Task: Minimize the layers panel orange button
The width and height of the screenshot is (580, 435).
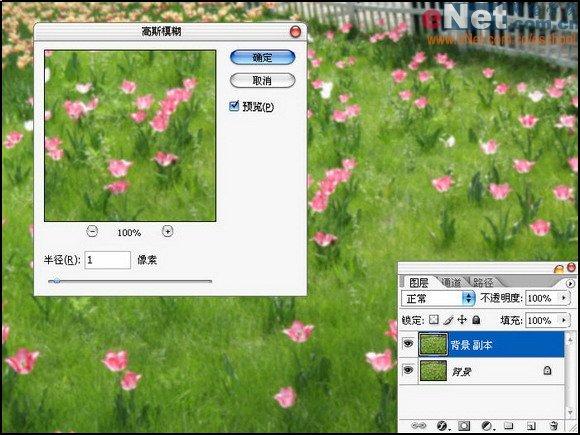Action: (559, 269)
